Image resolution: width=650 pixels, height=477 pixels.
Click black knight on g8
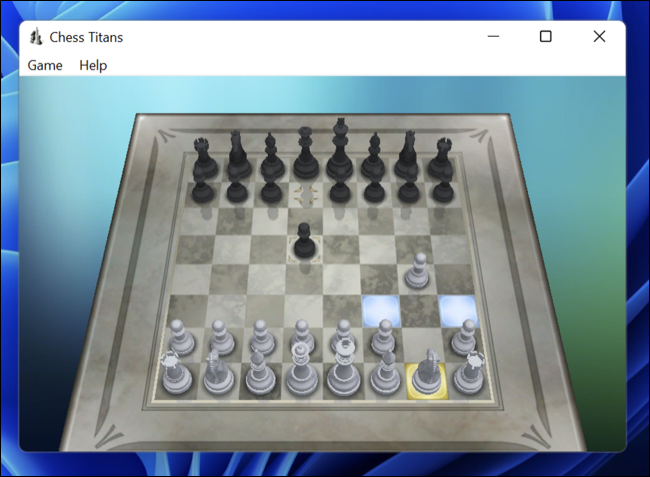pos(408,154)
